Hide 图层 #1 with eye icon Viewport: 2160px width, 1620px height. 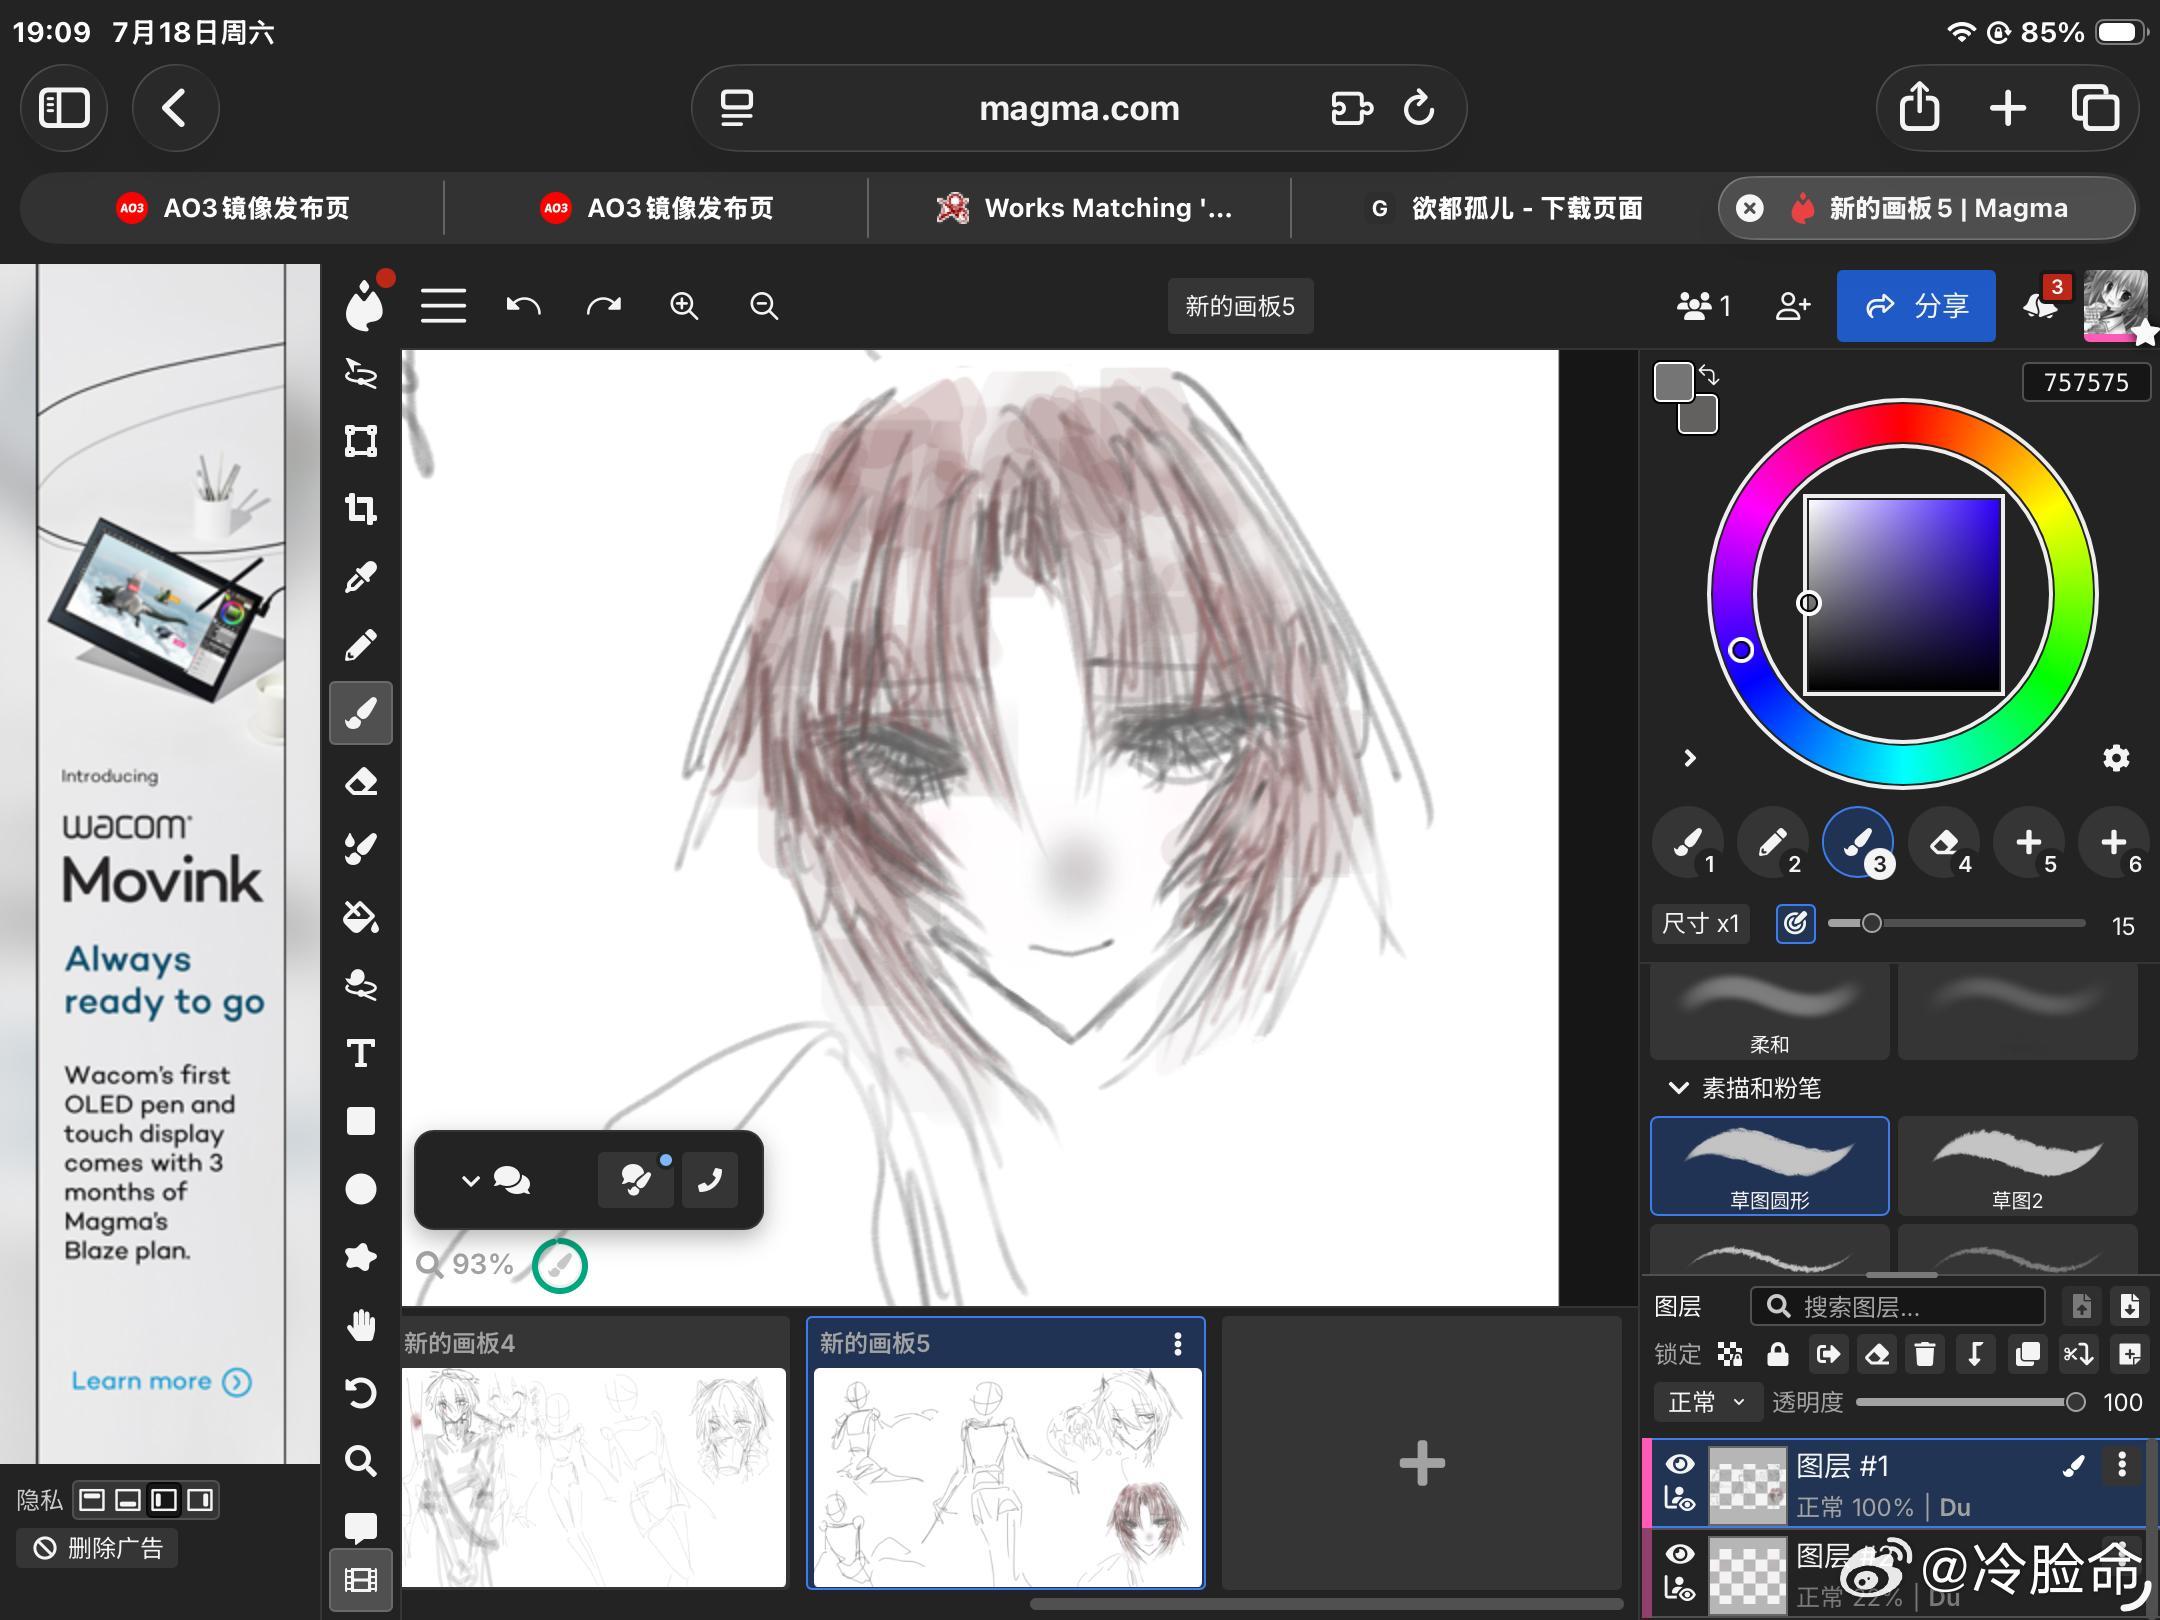click(1680, 1465)
